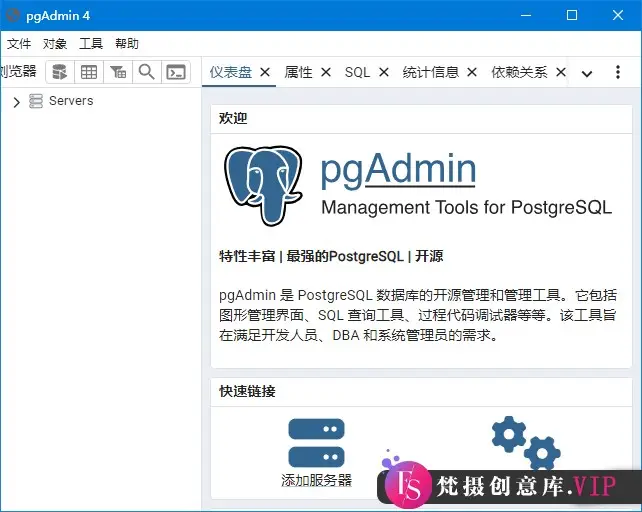This screenshot has height=512, width=642.
Task: Click text 特性丰富 | 最强的PostgreSQL | 开源
Action: (x=331, y=256)
